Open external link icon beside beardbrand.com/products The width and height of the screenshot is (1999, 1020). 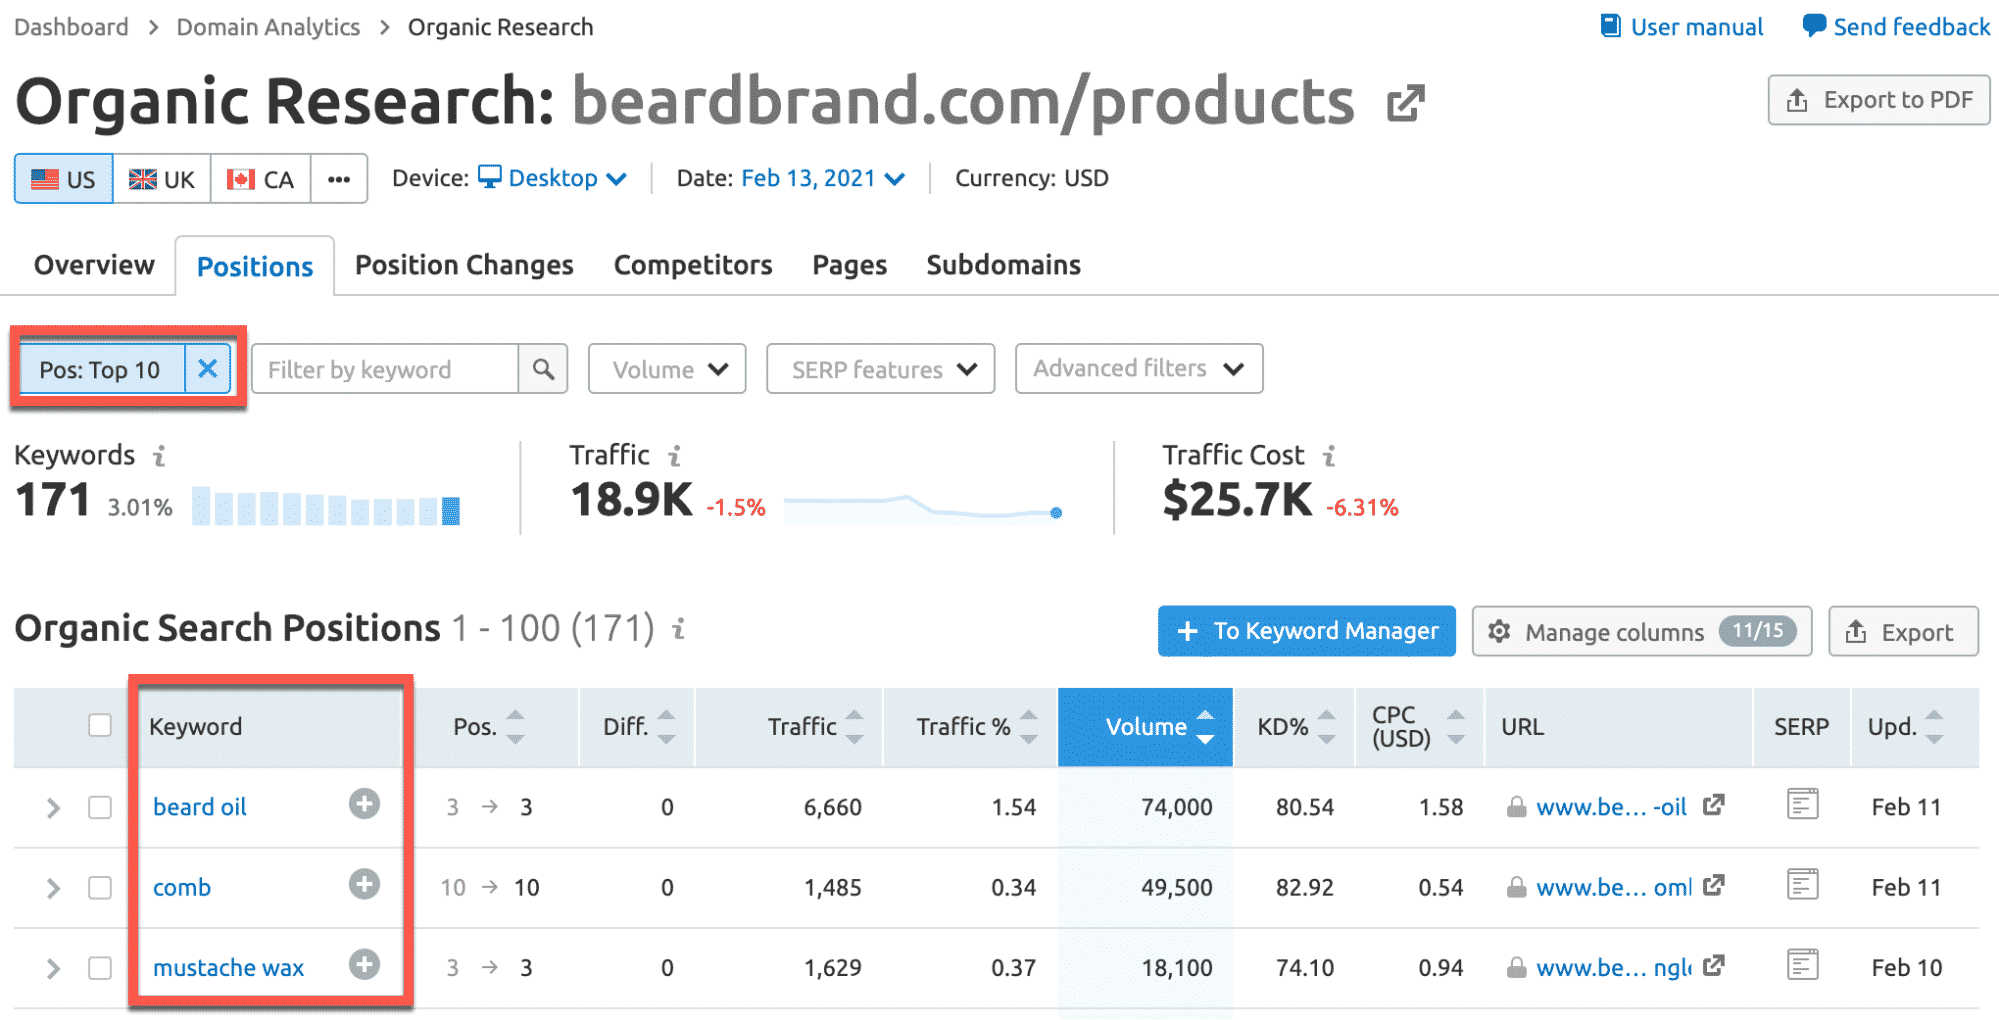click(x=1405, y=103)
